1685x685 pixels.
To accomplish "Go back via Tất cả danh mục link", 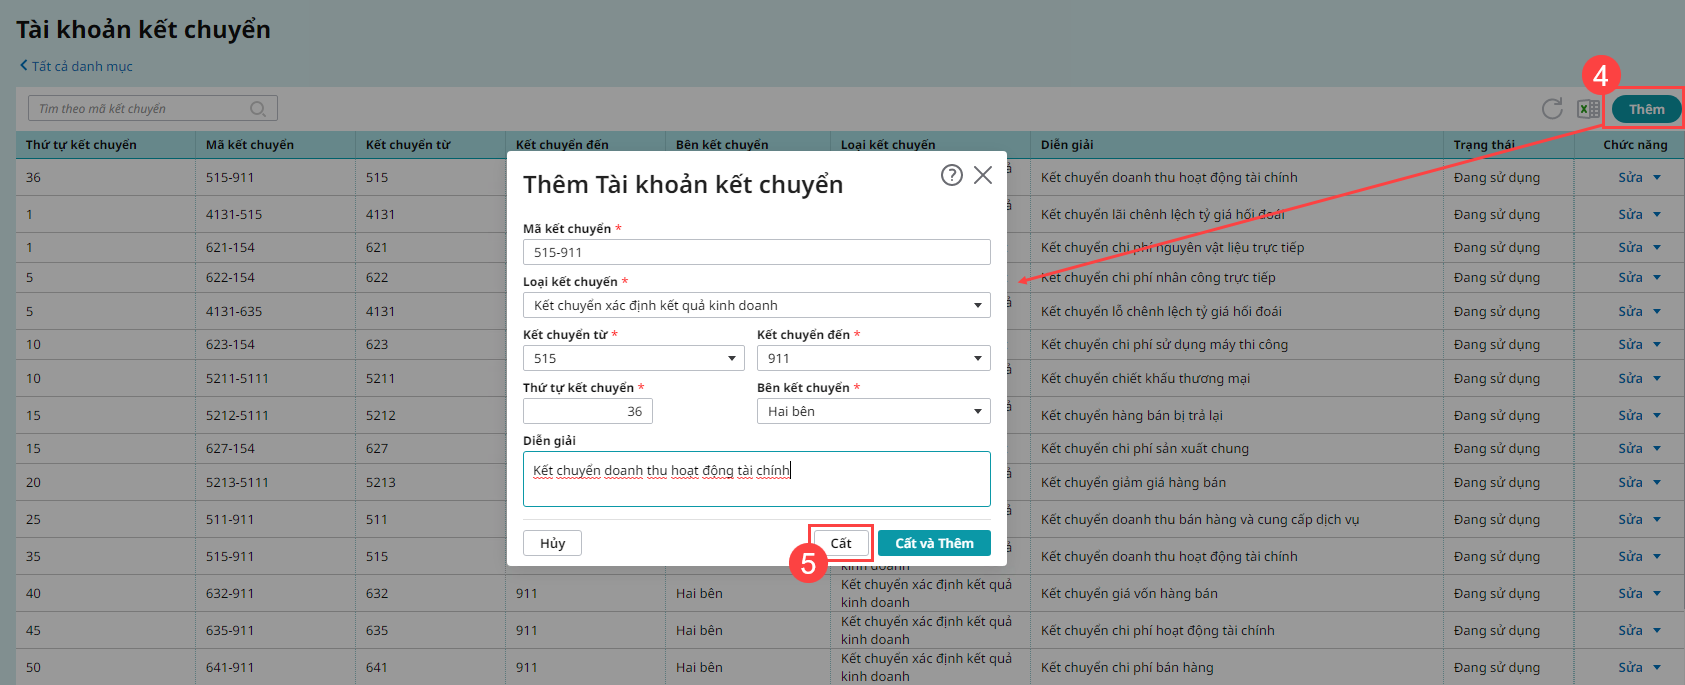I will (76, 66).
